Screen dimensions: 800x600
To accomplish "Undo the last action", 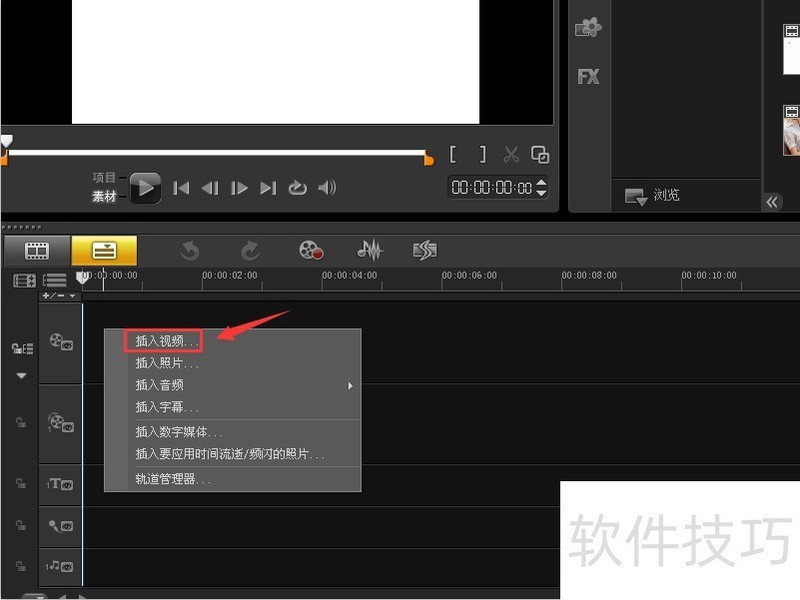I will [190, 251].
